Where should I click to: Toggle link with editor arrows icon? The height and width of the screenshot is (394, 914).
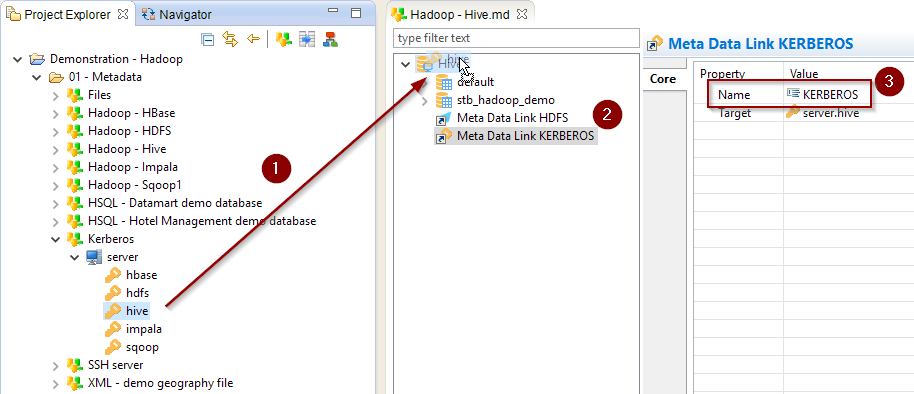click(230, 40)
